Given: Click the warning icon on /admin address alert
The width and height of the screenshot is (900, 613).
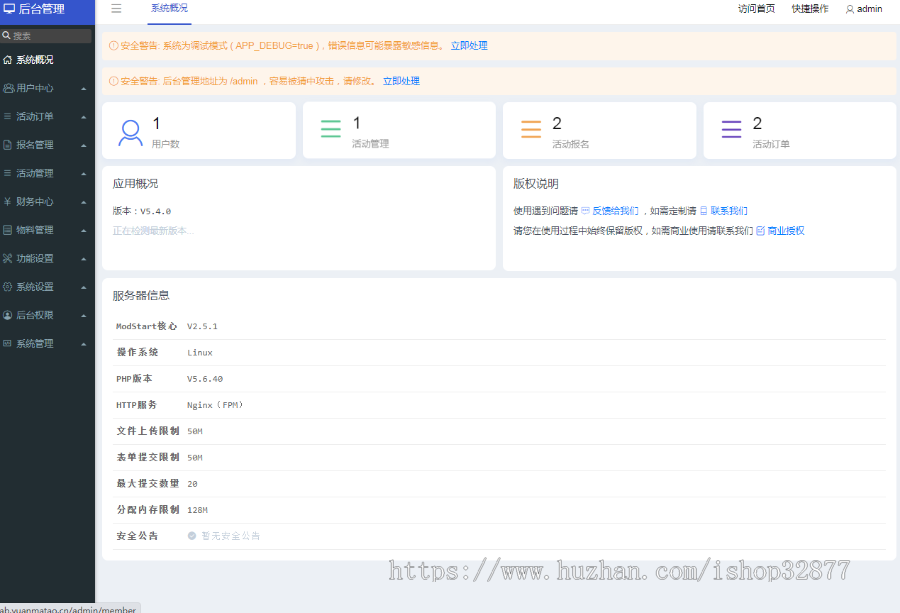Looking at the screenshot, I should [114, 81].
